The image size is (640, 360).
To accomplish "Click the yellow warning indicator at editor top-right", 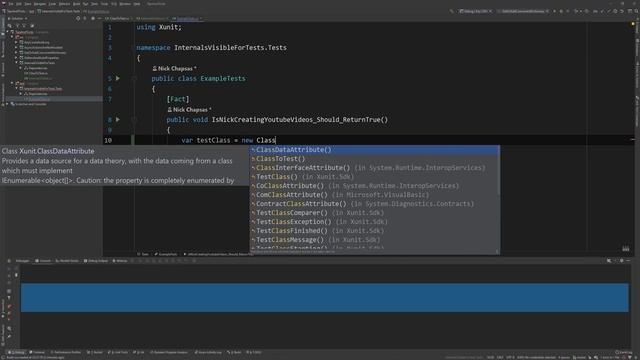I will tap(633, 24).
